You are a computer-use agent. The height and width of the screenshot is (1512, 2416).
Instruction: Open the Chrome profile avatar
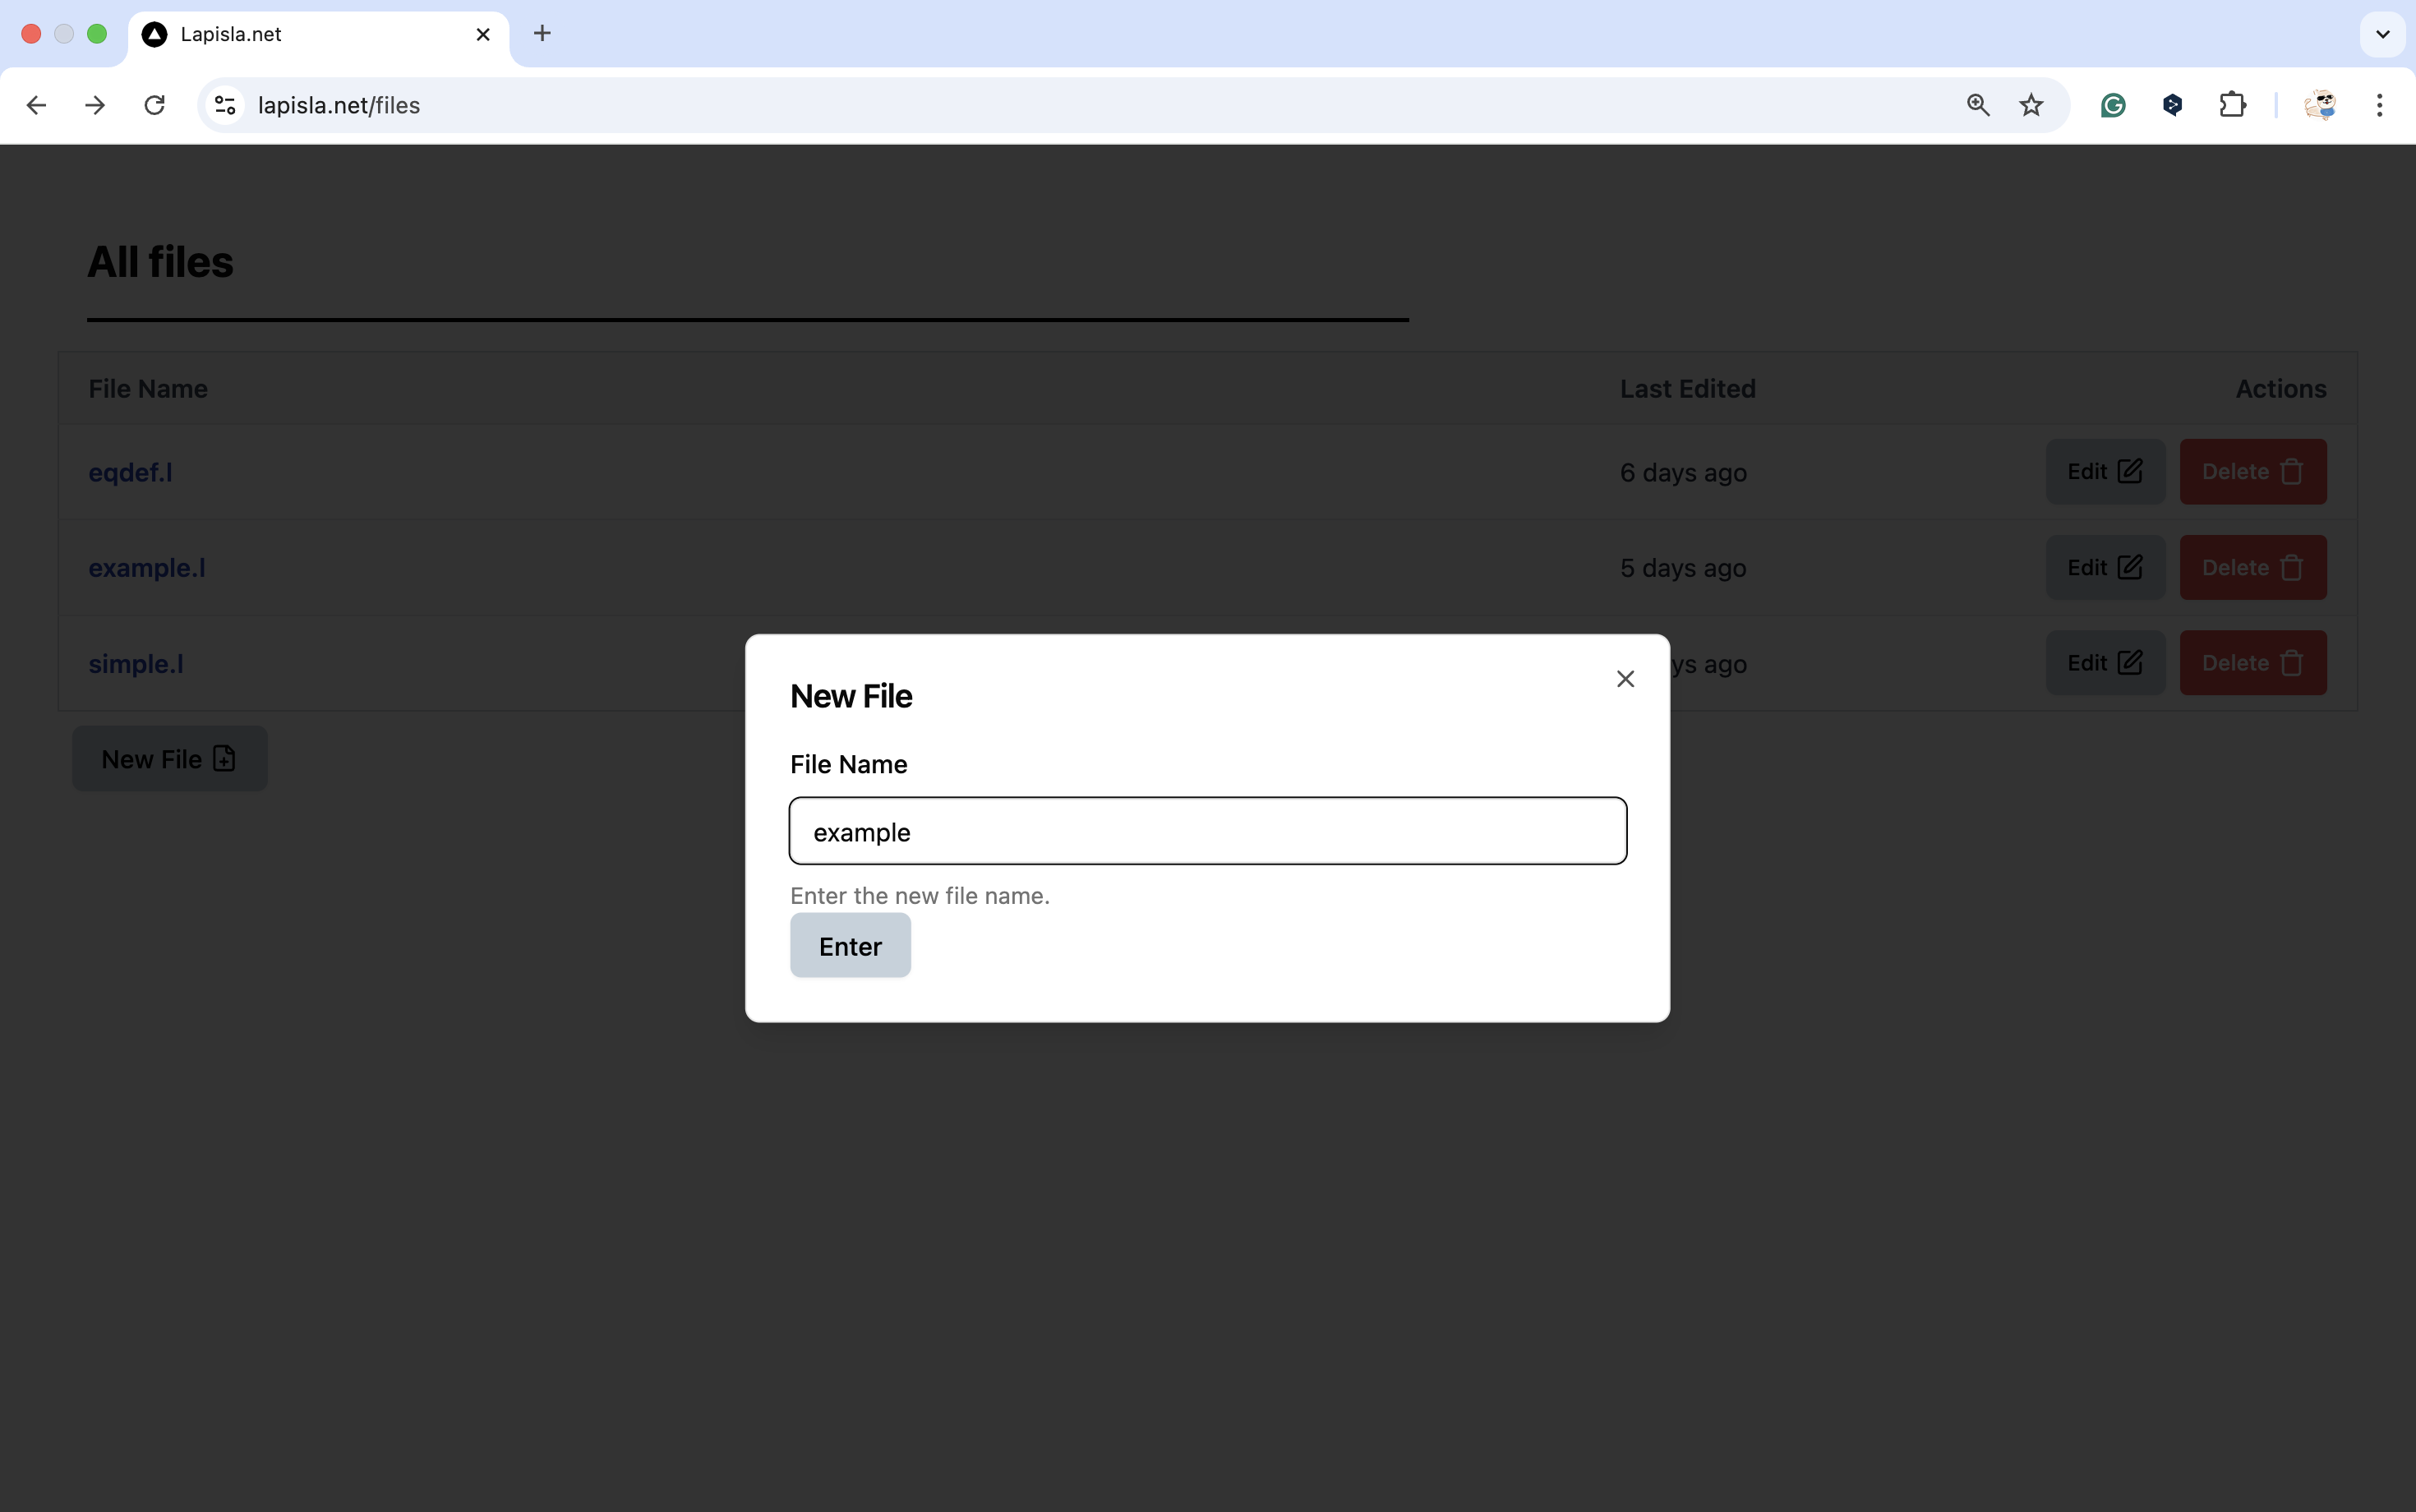click(x=2320, y=105)
